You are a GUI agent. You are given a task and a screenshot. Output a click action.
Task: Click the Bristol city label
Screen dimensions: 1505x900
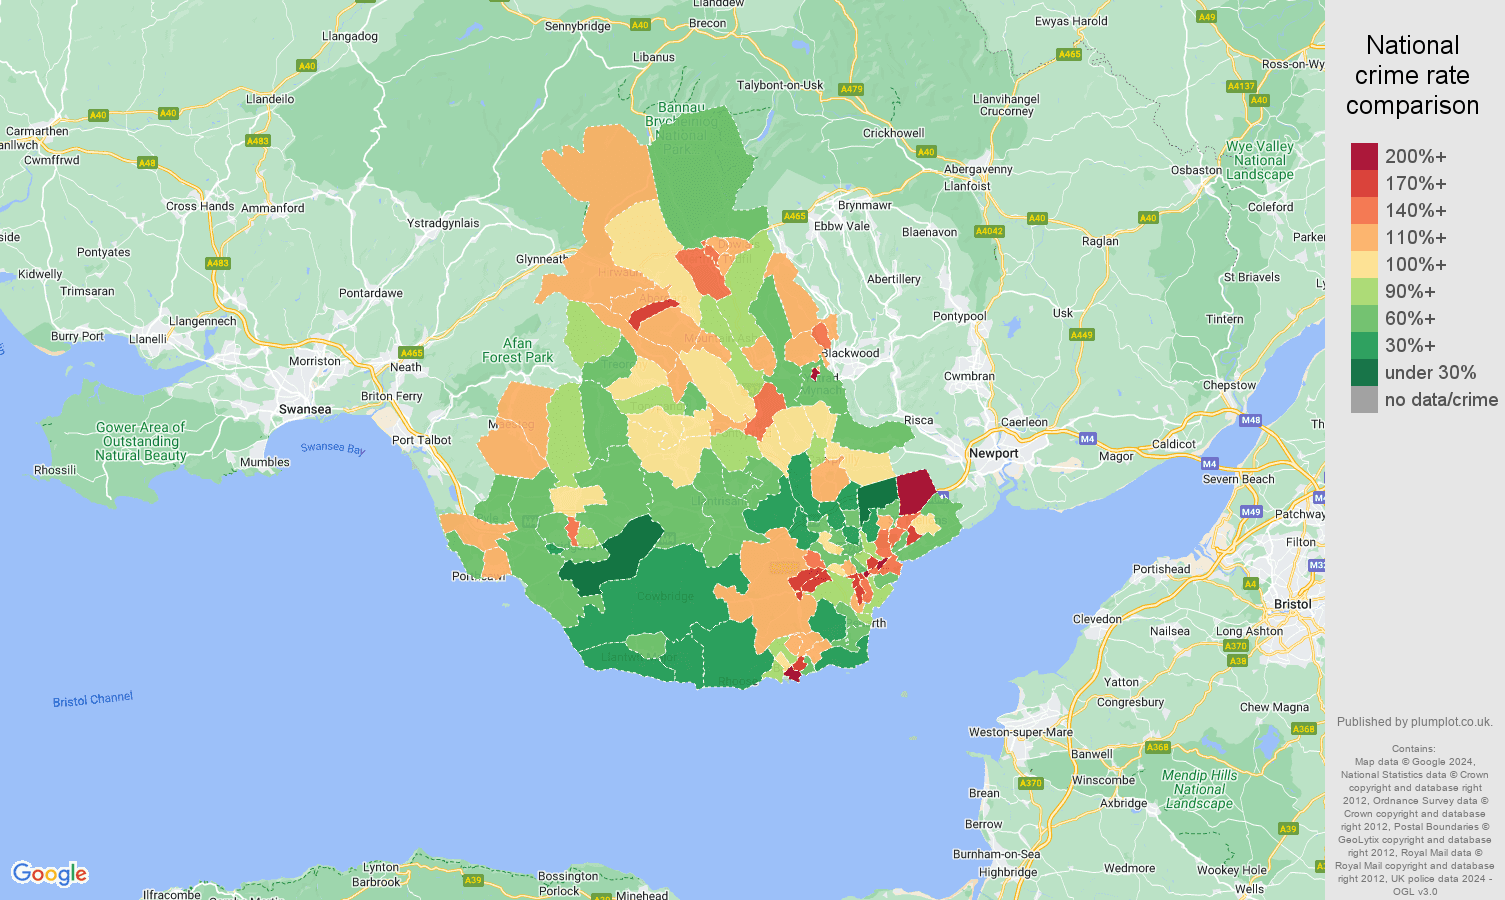click(x=1293, y=604)
